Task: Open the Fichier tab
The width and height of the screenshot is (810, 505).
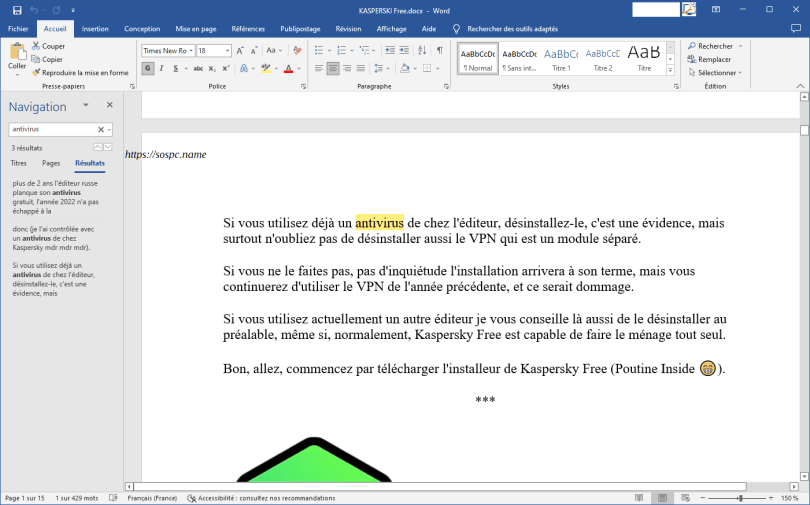Action: click(x=18, y=29)
